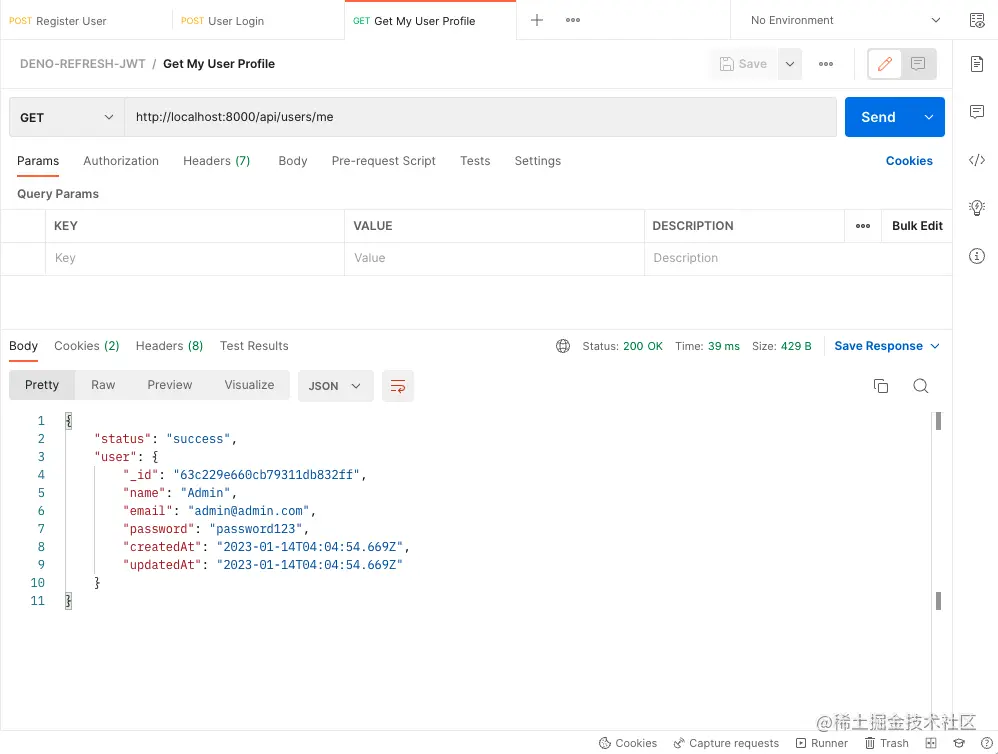Viewport: 998px width, 754px height.
Task: Select the Params tab
Action: (38, 161)
